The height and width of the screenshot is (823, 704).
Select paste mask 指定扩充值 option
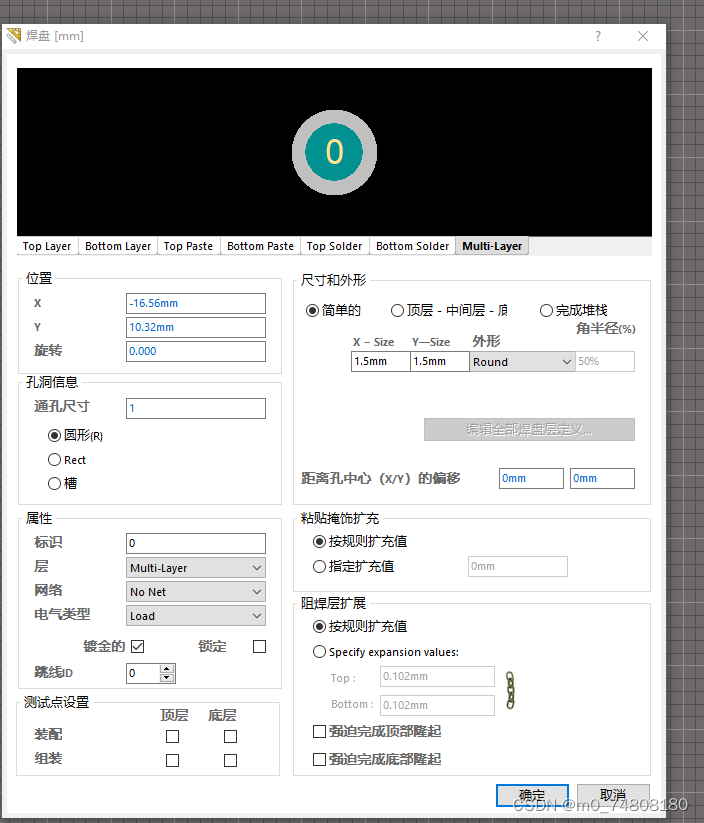pos(353,566)
